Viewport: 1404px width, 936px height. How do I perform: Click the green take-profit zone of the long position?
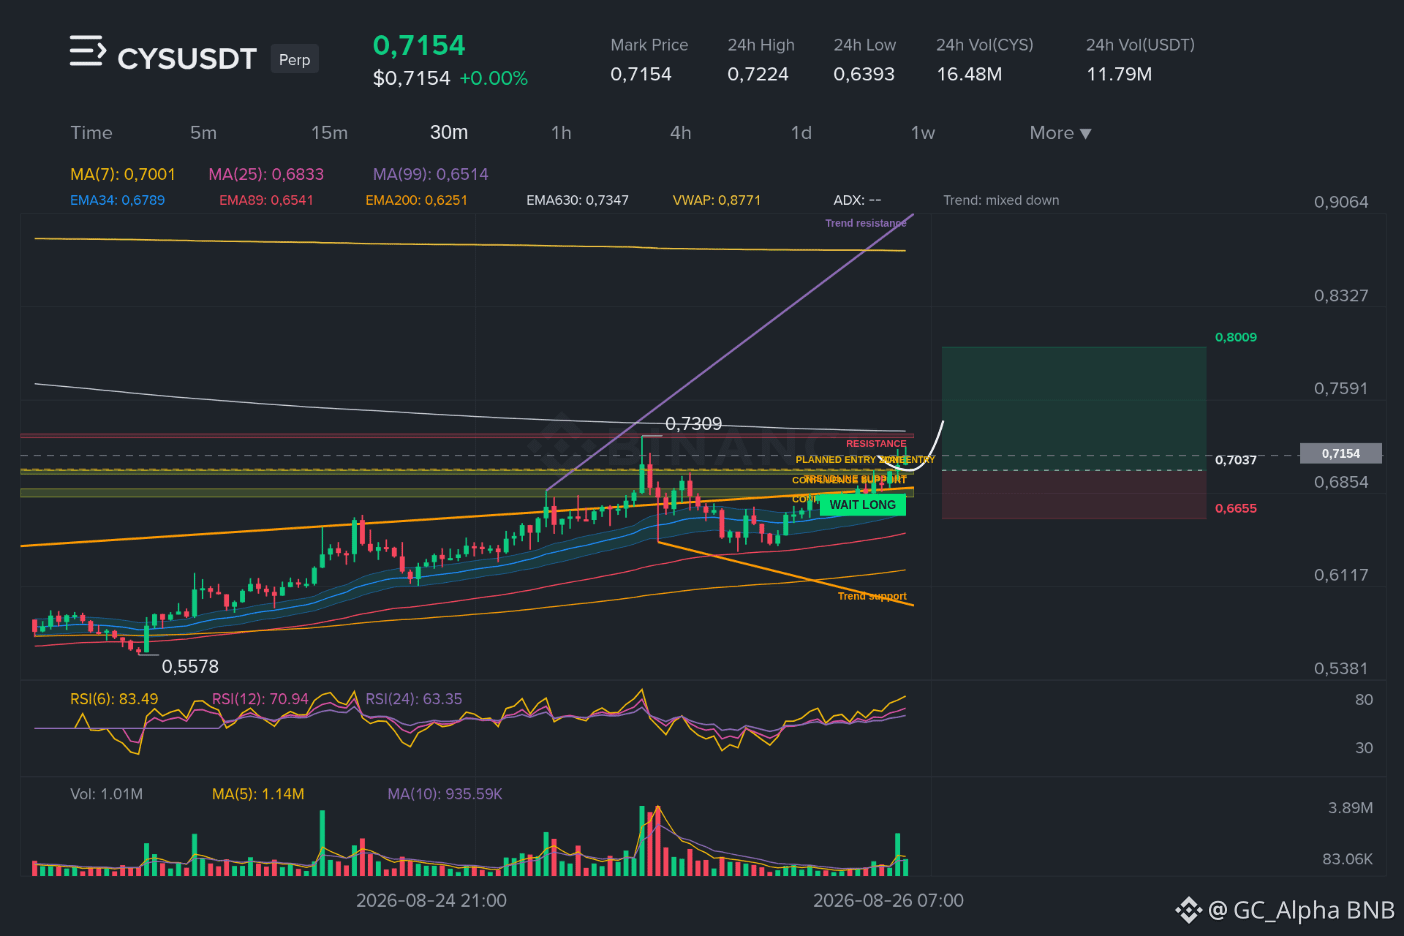pyautogui.click(x=1074, y=408)
